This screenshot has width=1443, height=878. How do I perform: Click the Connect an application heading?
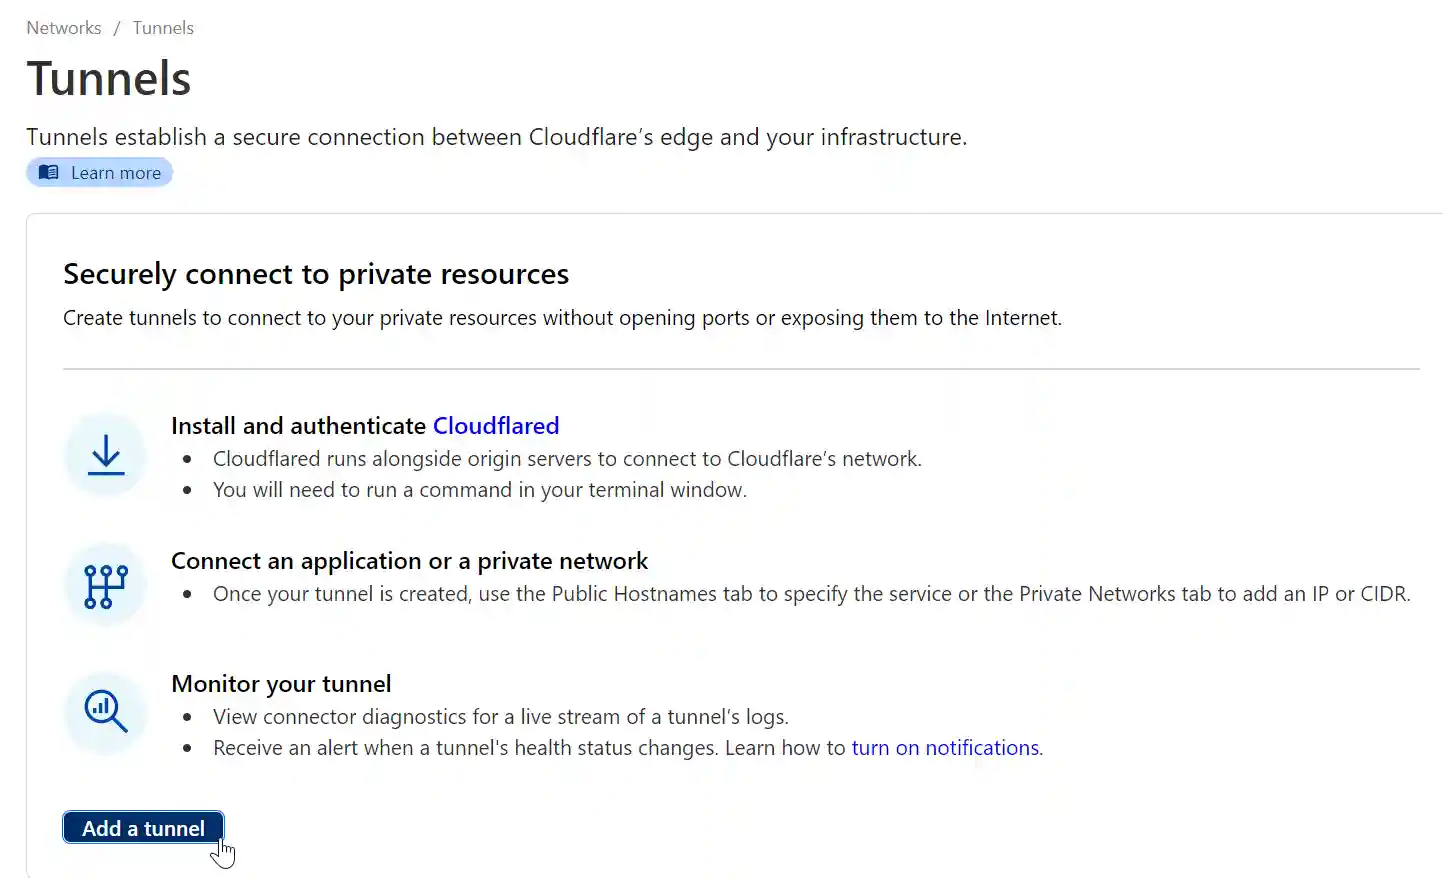coord(410,561)
